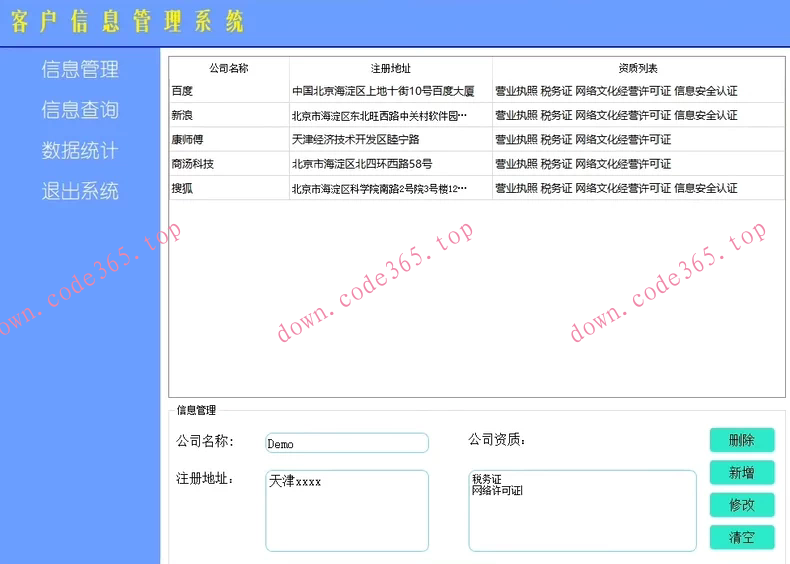Screen dimensions: 790x564
Task: Select the 商汤科技 company row
Action: pos(477,163)
